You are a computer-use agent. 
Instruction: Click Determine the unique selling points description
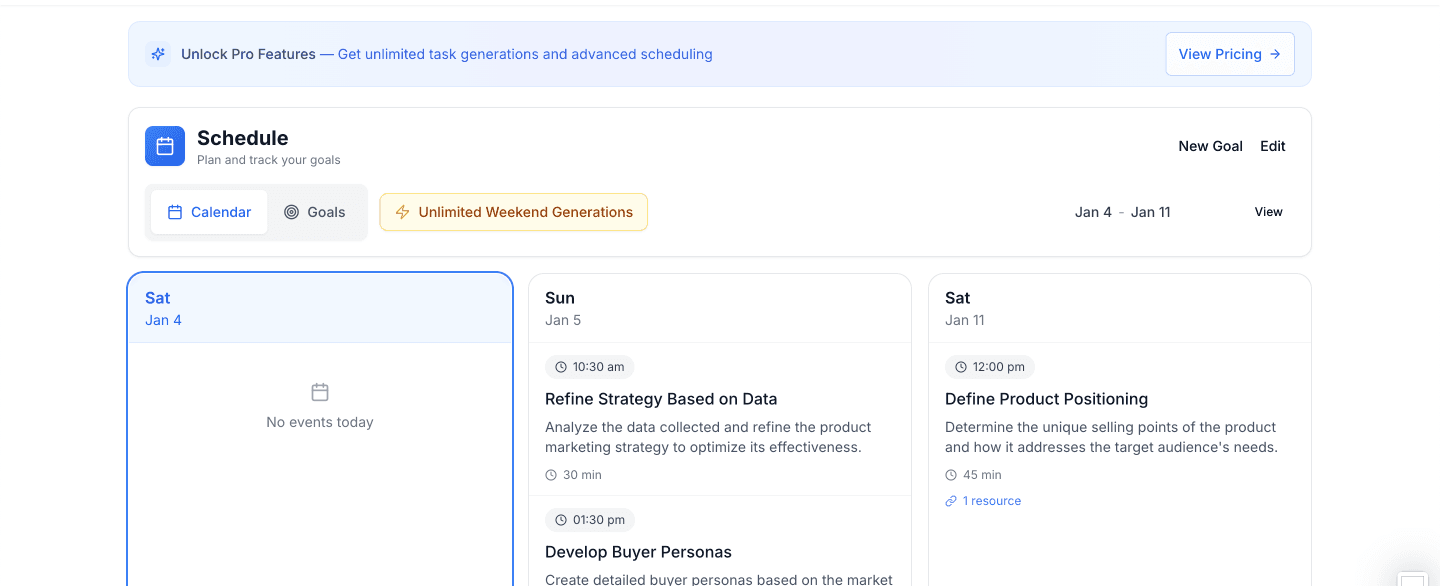coord(1111,437)
